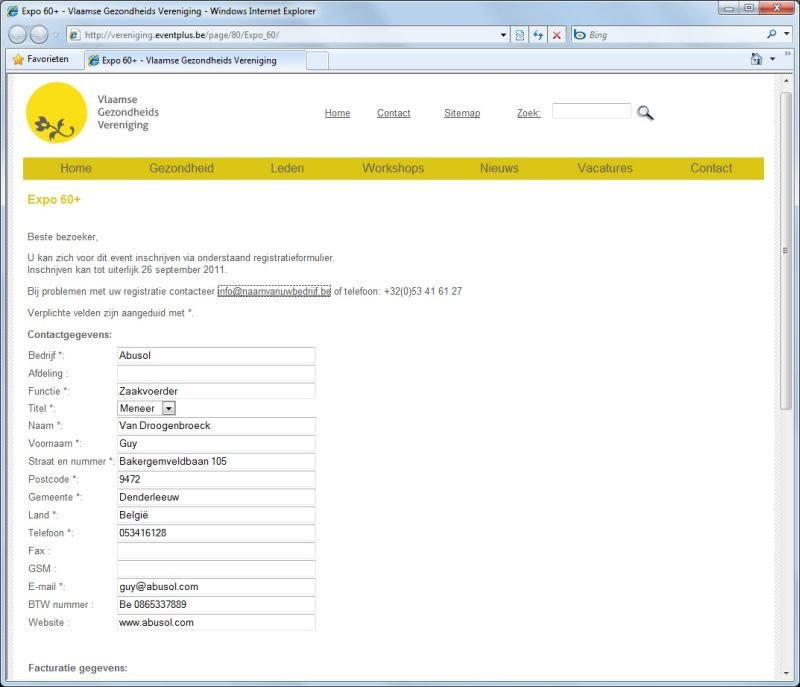Click the browser Back arrow button
Viewport: 800px width, 687px height.
point(18,34)
